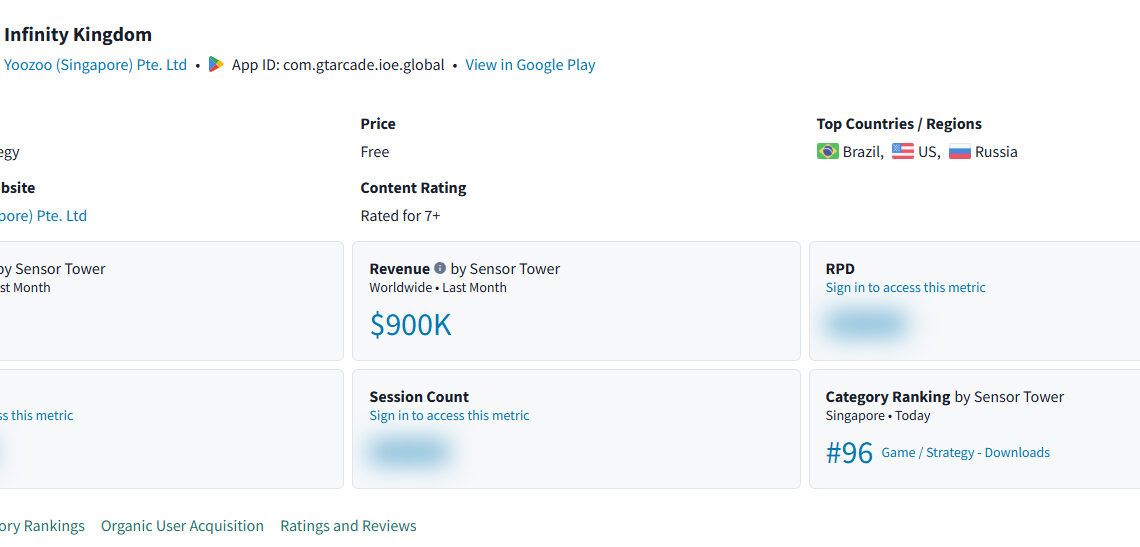The image size is (1140, 547).
Task: Switch to the Category Rankings tab
Action: point(42,526)
